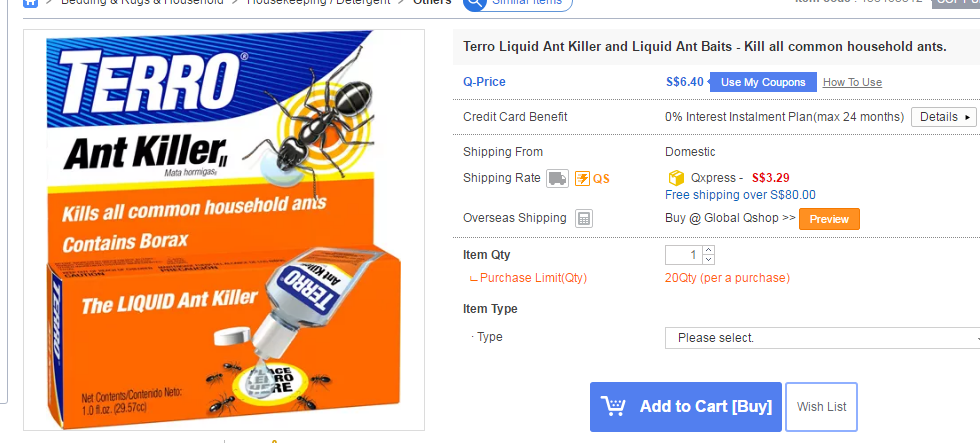This screenshot has height=443, width=980.
Task: Increase item quantity with up arrow
Action: (x=709, y=250)
